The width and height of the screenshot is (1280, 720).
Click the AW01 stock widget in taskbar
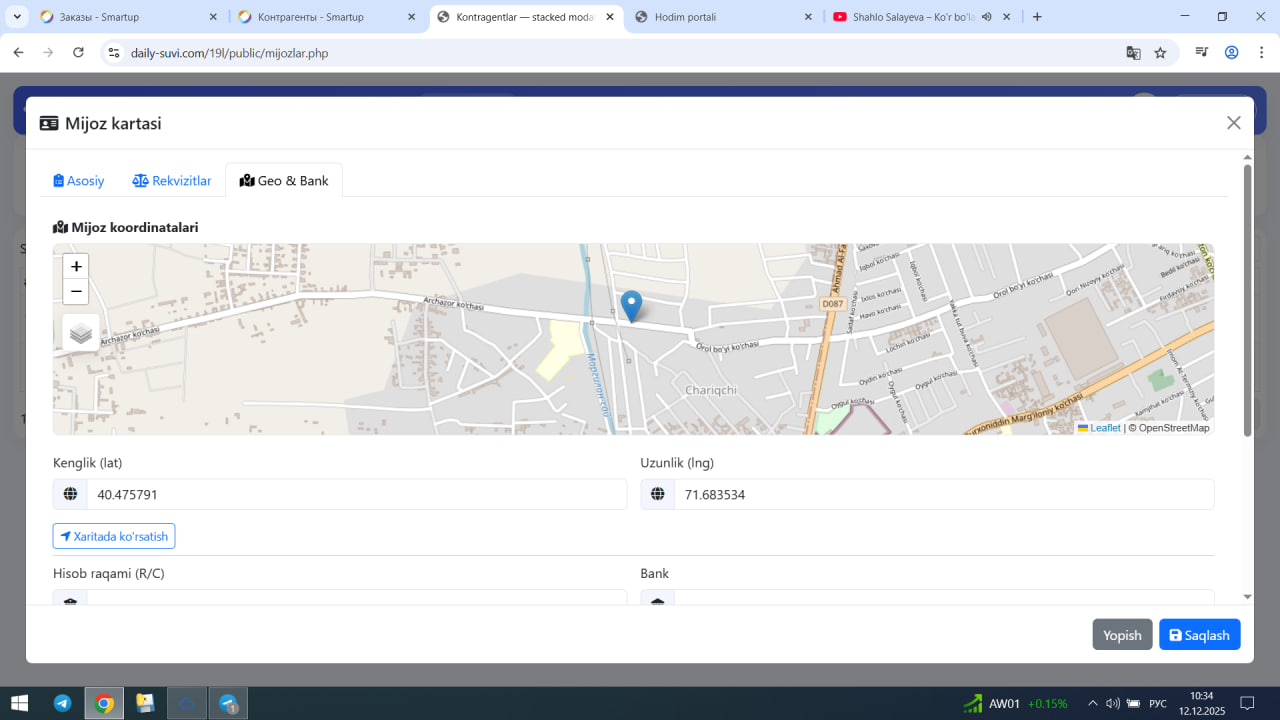[1015, 703]
